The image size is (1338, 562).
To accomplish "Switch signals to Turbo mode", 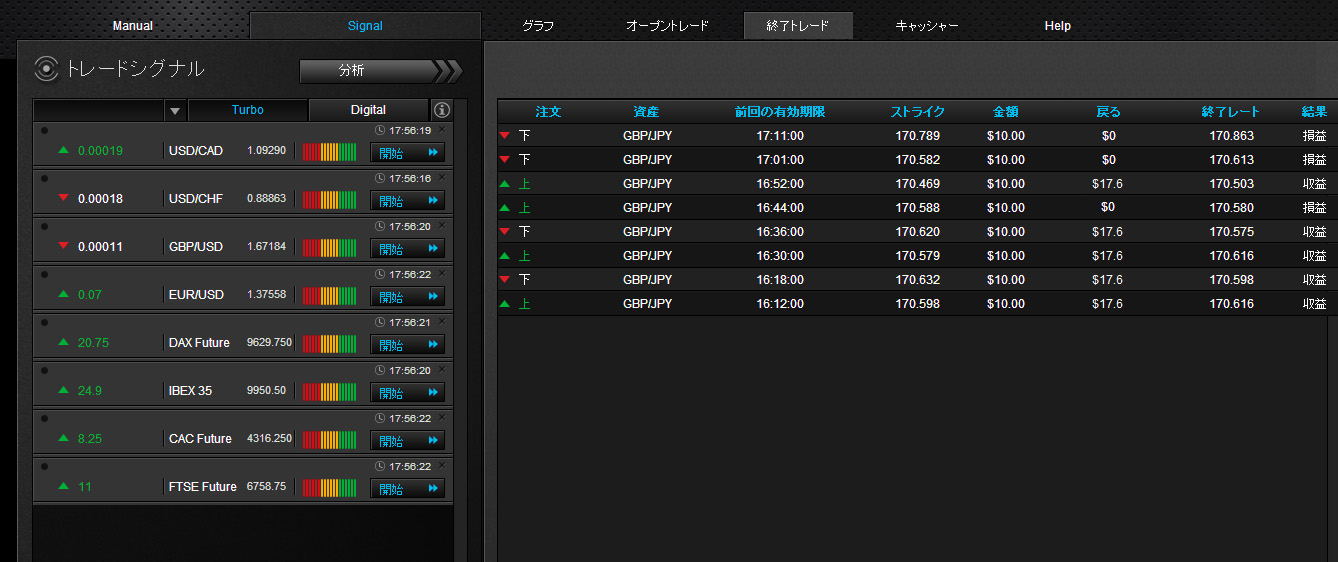I will pyautogui.click(x=248, y=110).
